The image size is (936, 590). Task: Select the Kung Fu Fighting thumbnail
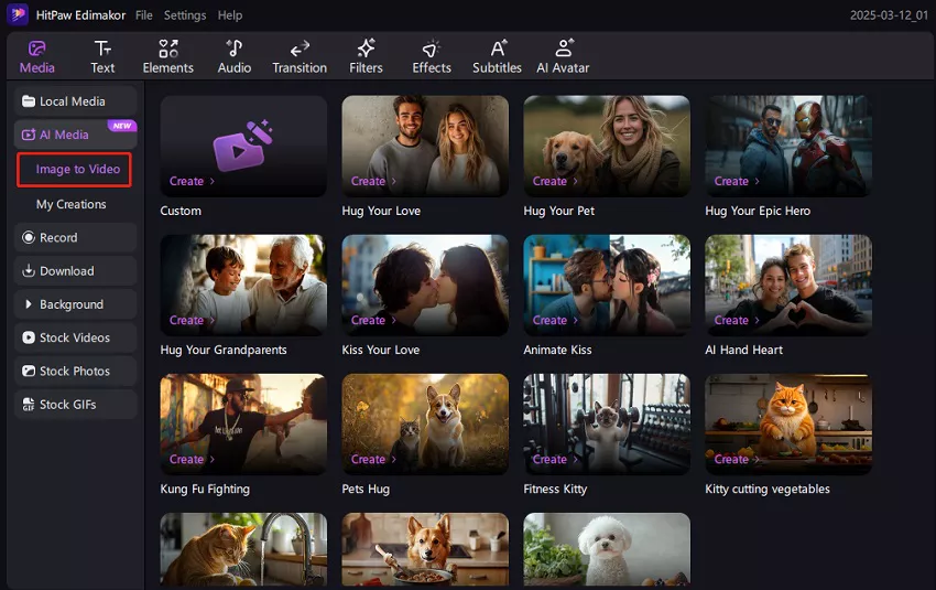pos(244,424)
